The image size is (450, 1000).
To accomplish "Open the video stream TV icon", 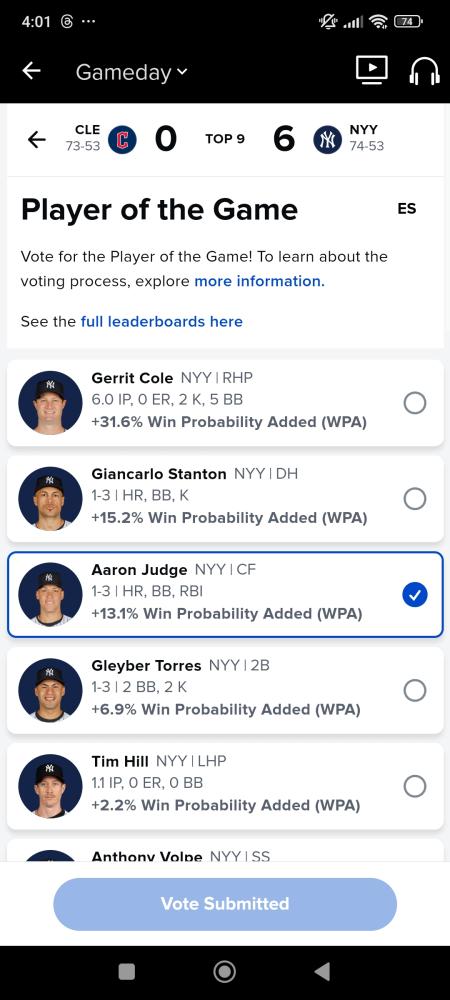I will click(372, 70).
